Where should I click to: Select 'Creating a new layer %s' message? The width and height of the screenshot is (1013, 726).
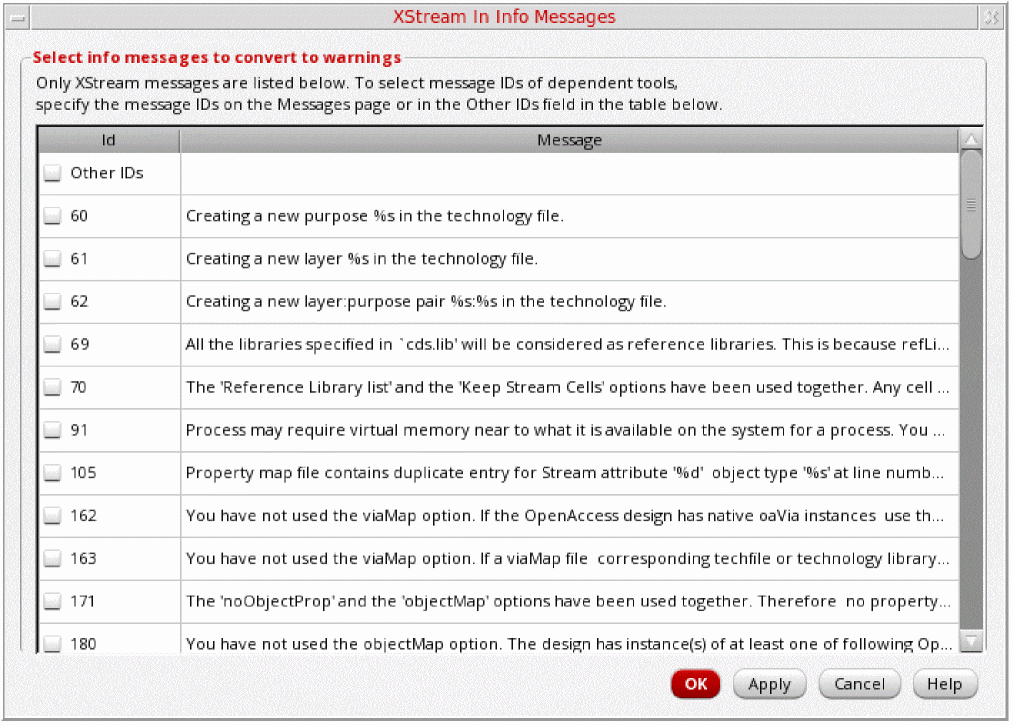click(362, 259)
